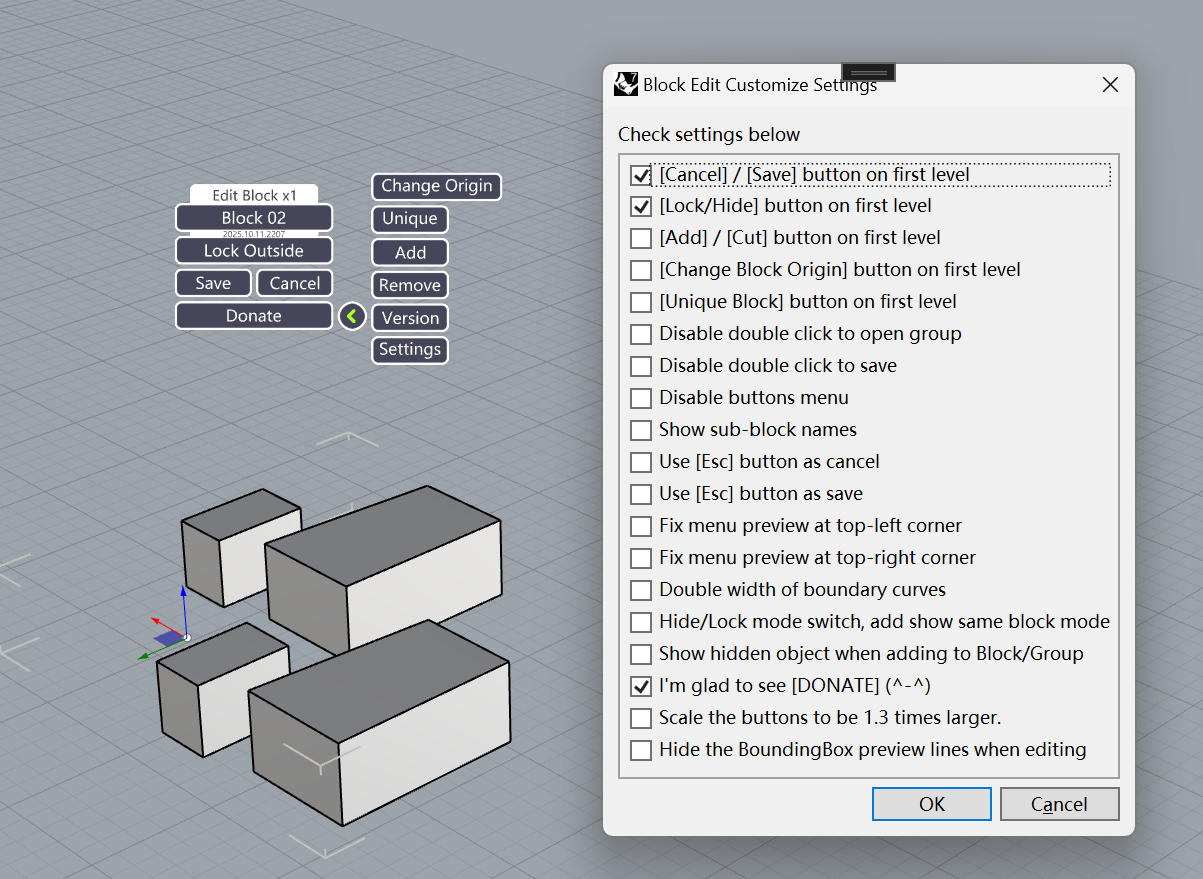Click the Rhino icon in dialog title
The width and height of the screenshot is (1203, 879).
tap(626, 85)
